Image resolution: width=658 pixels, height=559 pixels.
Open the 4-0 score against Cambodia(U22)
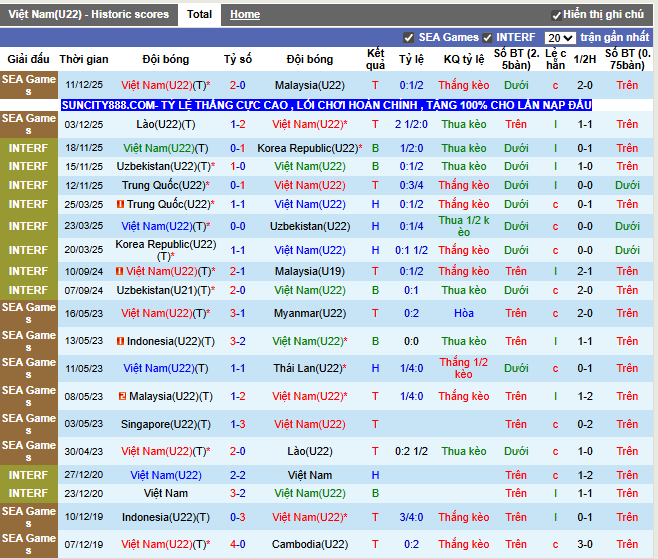coord(238,544)
